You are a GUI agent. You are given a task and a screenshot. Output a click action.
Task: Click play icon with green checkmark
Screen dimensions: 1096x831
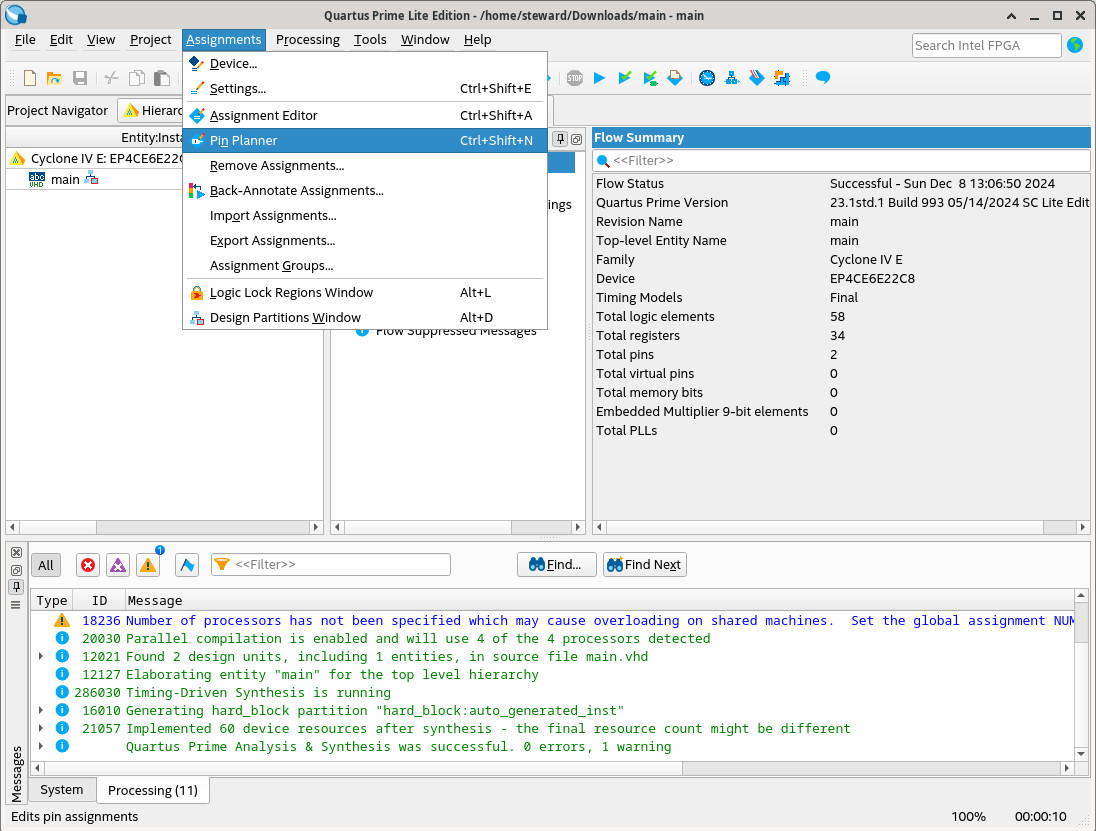click(x=625, y=78)
